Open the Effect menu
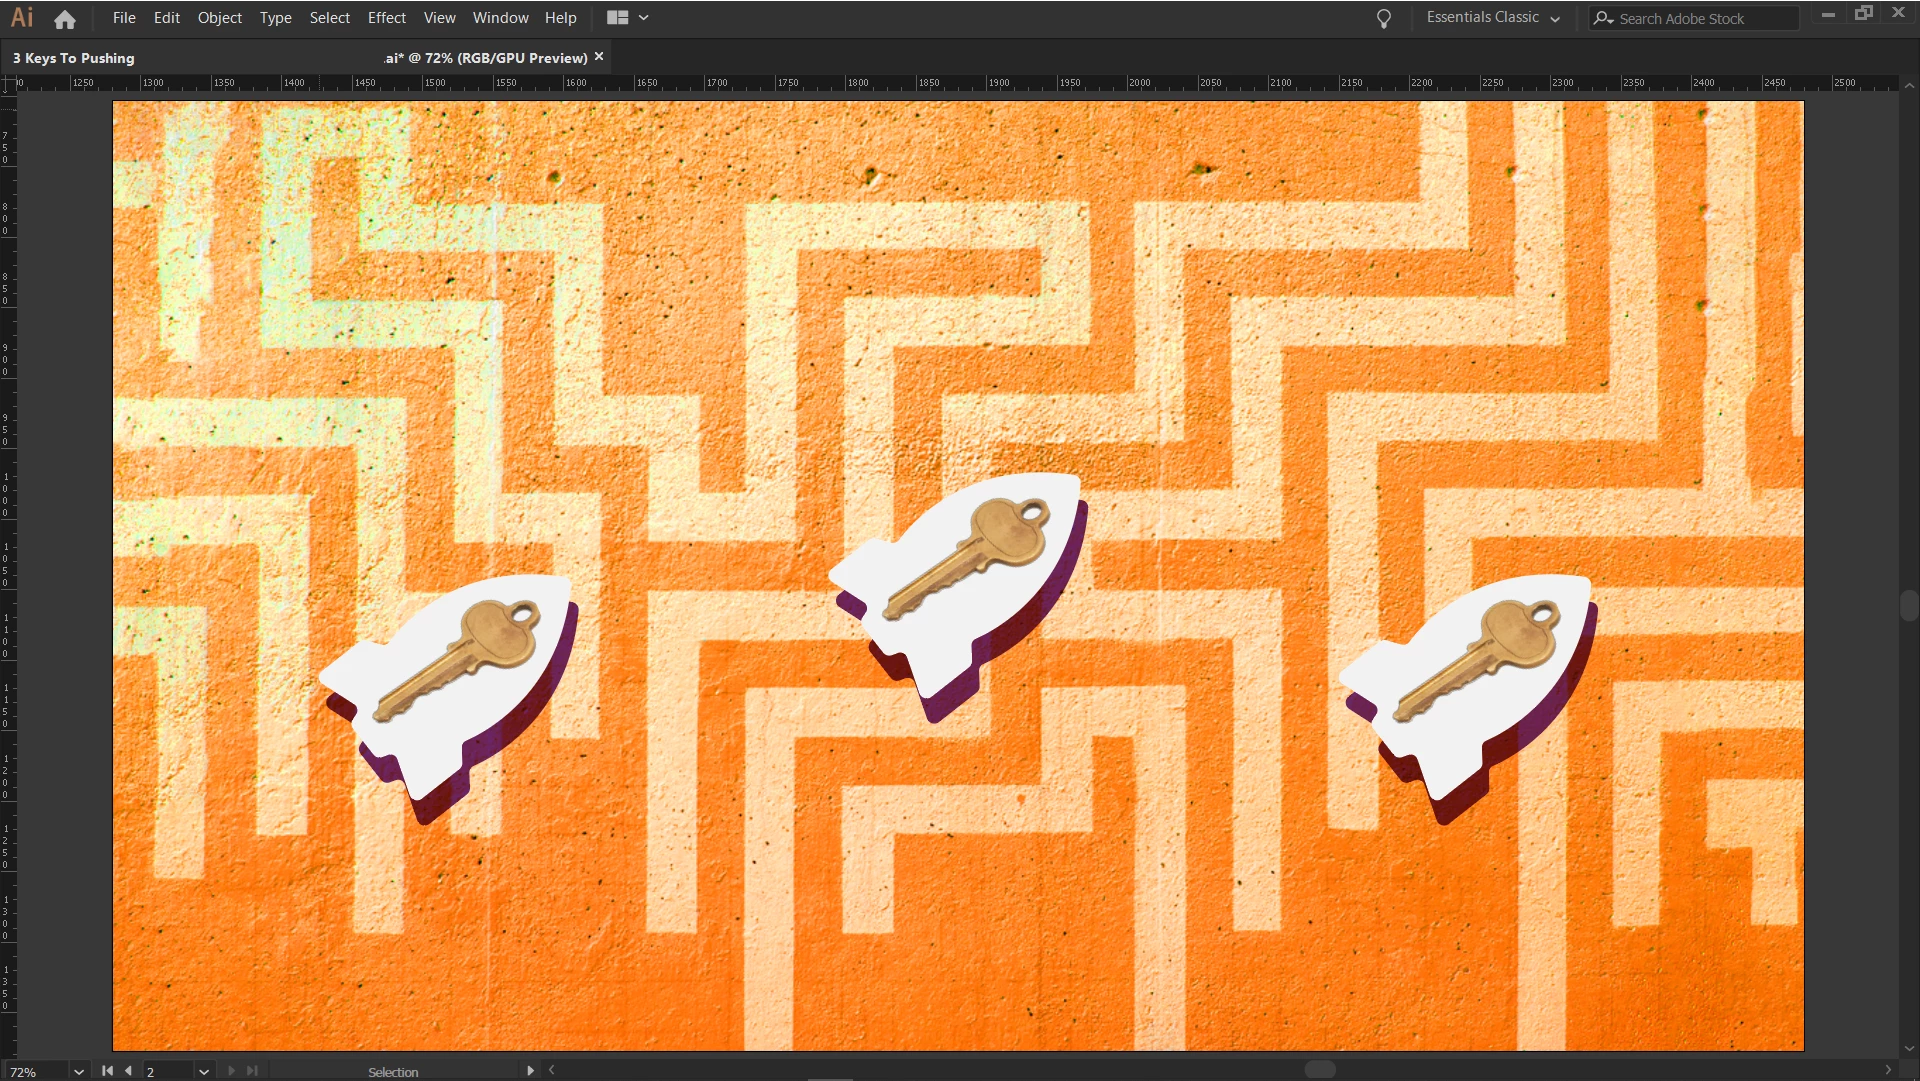 tap(386, 18)
